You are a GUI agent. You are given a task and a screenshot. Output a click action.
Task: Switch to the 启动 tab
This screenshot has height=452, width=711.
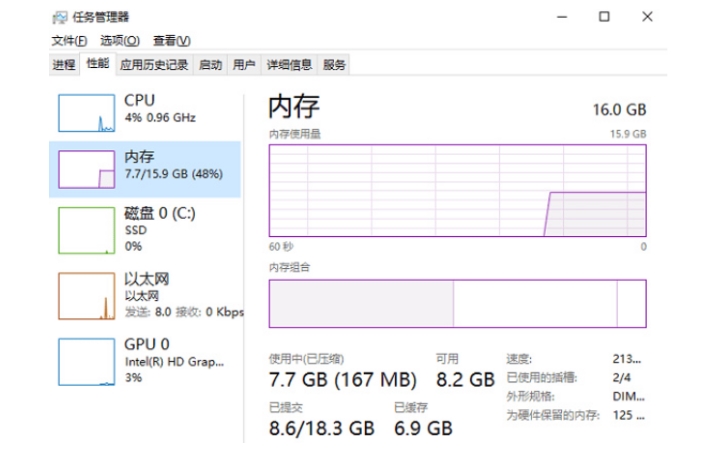(x=210, y=65)
